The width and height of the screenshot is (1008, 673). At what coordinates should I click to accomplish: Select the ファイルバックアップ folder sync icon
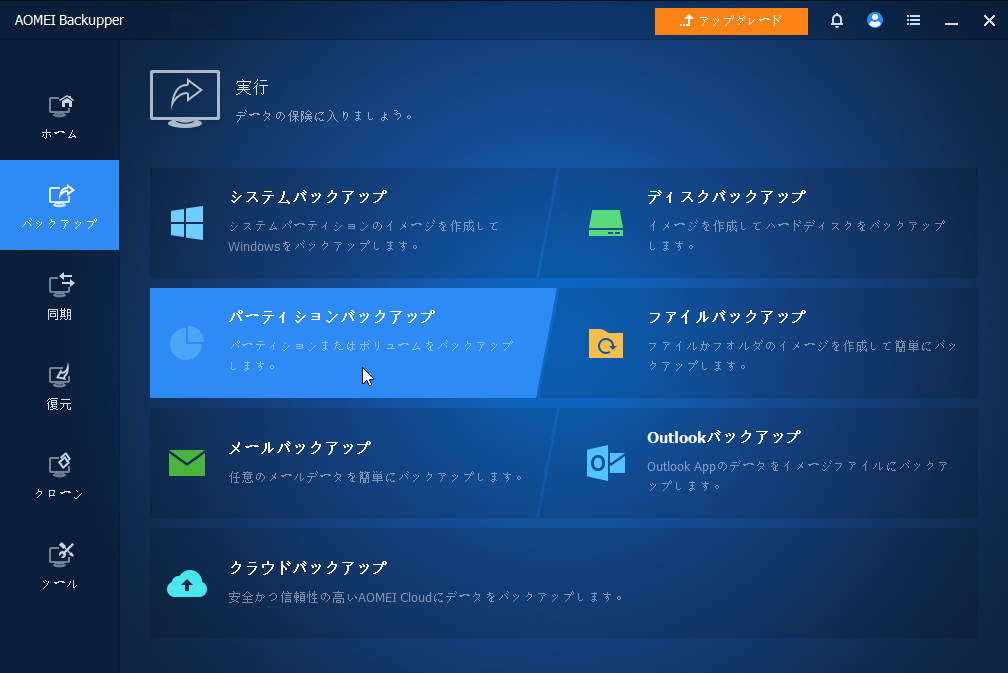tap(605, 343)
